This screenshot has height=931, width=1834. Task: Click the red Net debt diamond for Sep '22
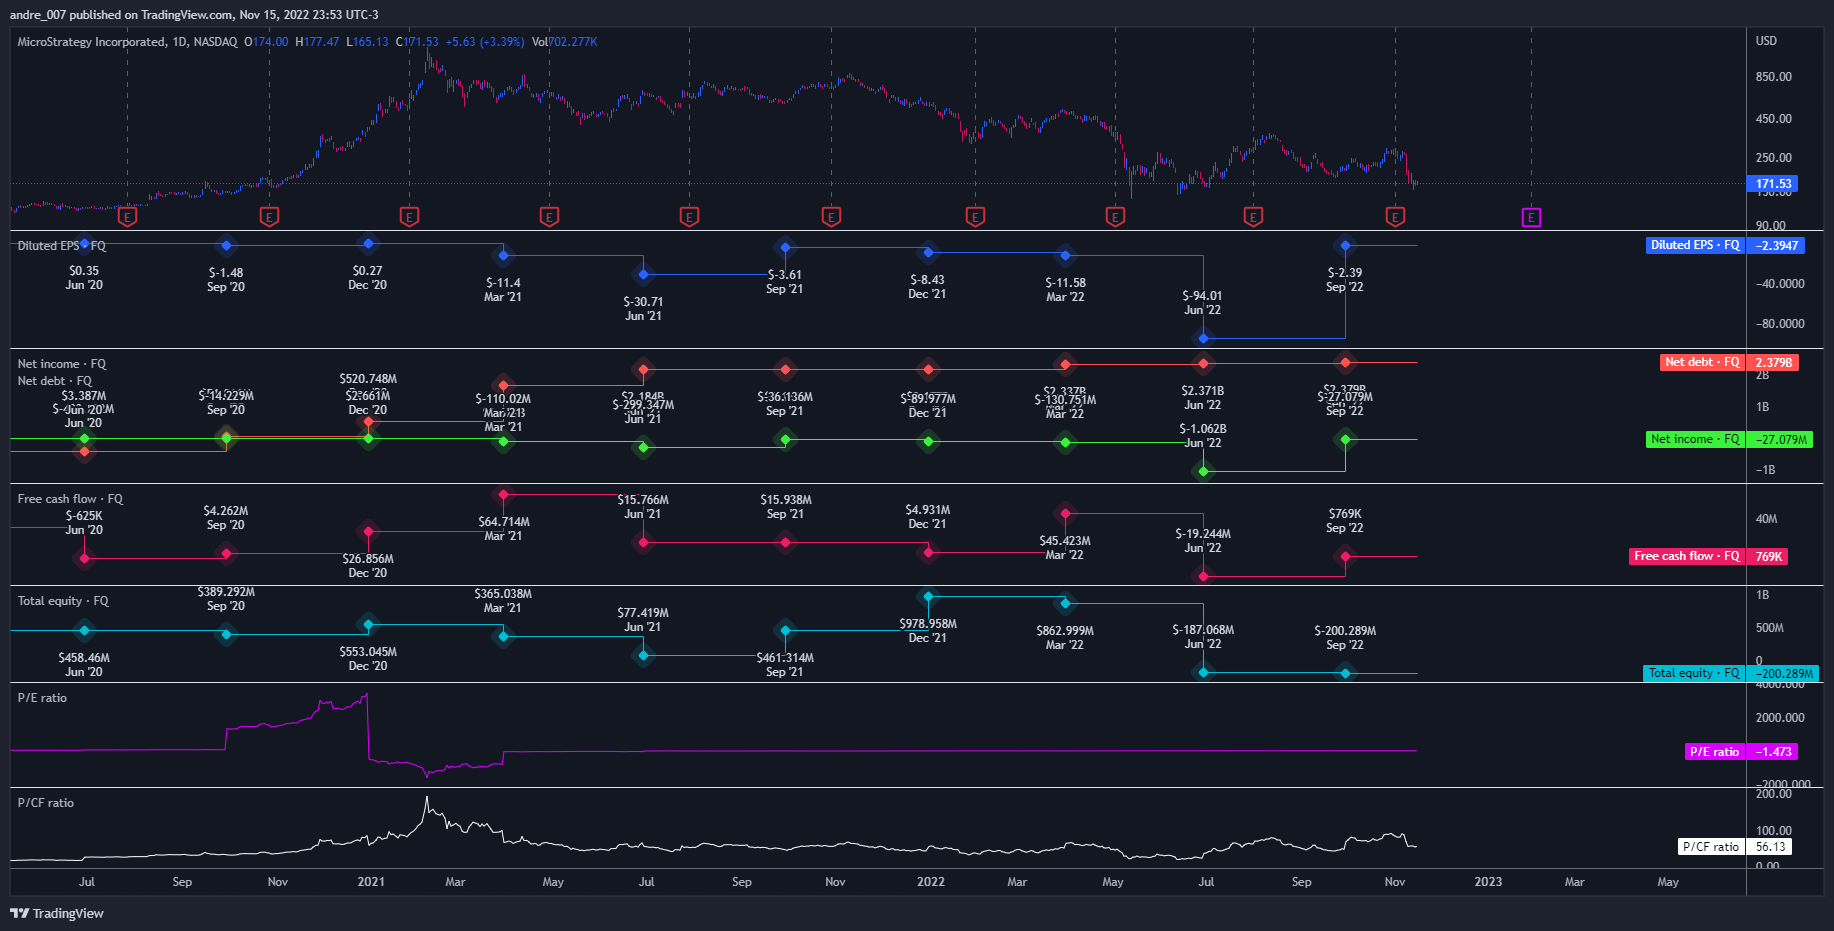[1345, 363]
